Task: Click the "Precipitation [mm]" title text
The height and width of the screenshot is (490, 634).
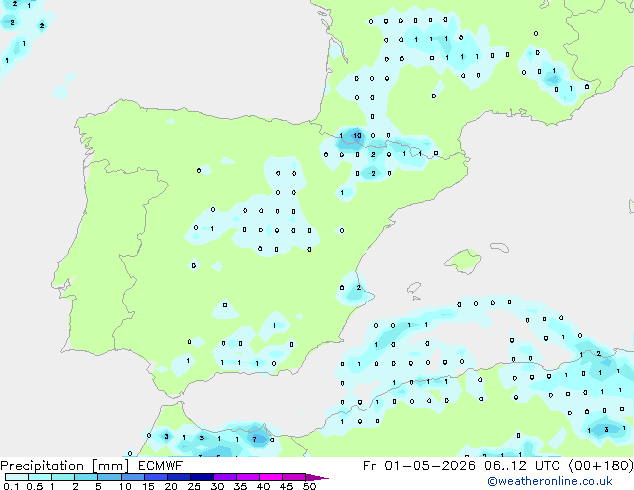Action: [65, 466]
